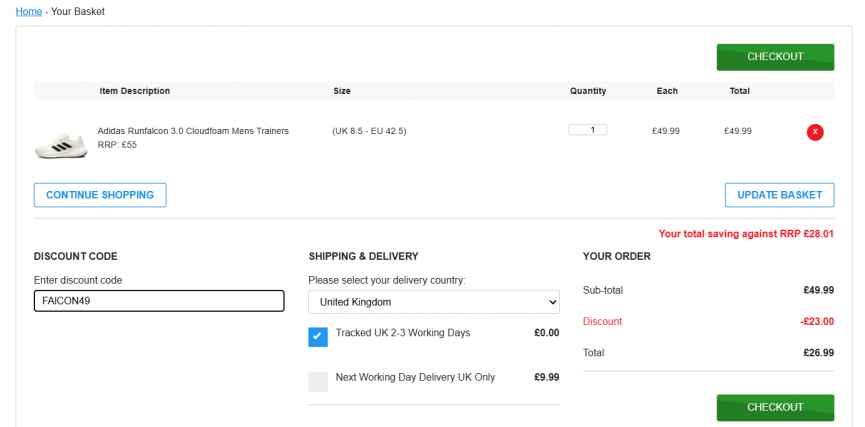Click the Item Description column header
The image size is (865, 427).
[135, 90]
